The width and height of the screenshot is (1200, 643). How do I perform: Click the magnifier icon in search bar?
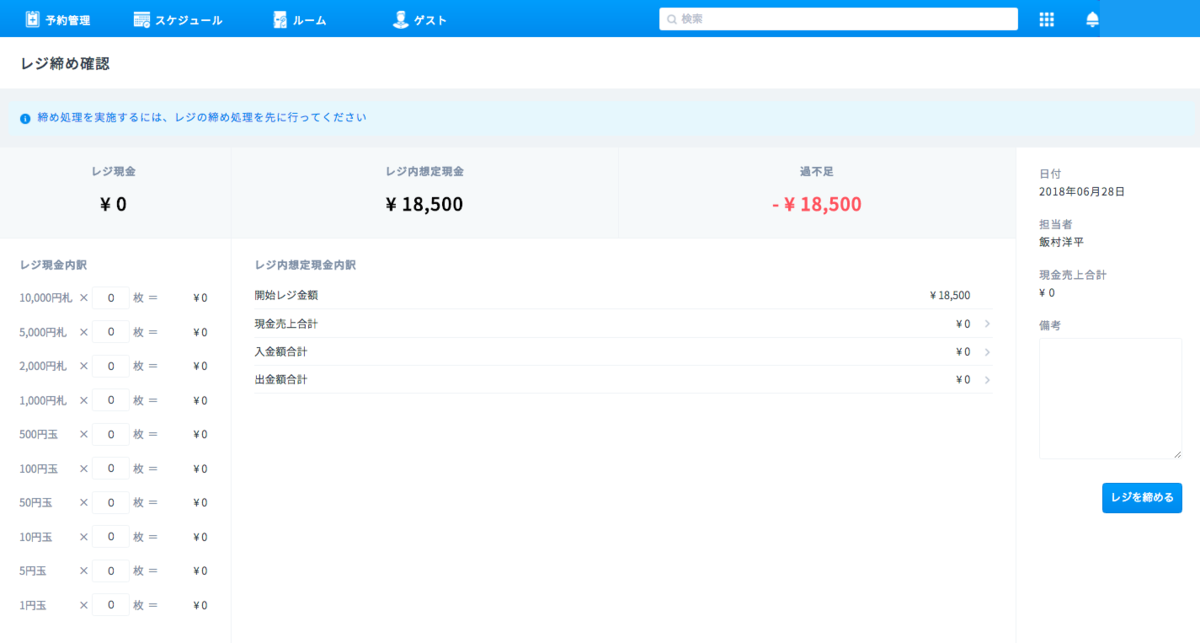click(x=672, y=19)
